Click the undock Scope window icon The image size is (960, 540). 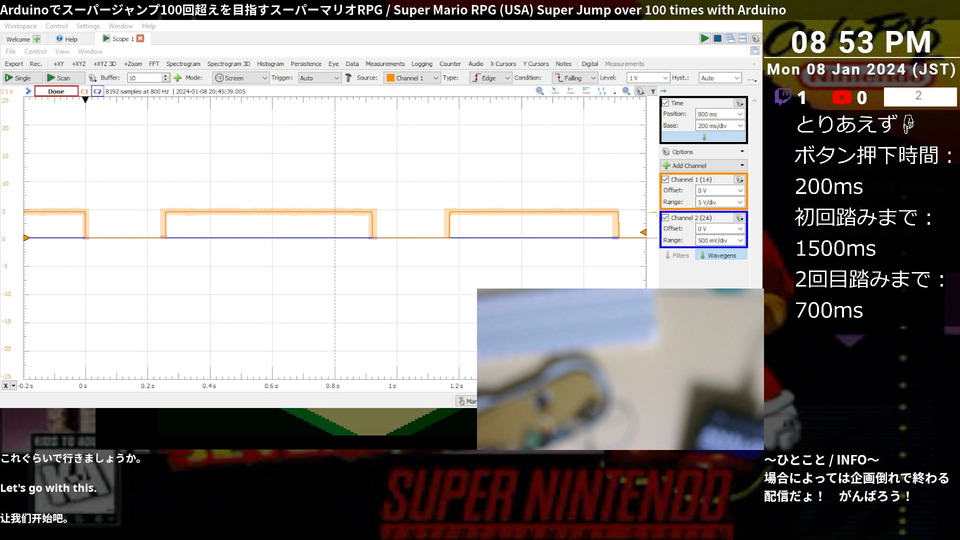click(755, 51)
